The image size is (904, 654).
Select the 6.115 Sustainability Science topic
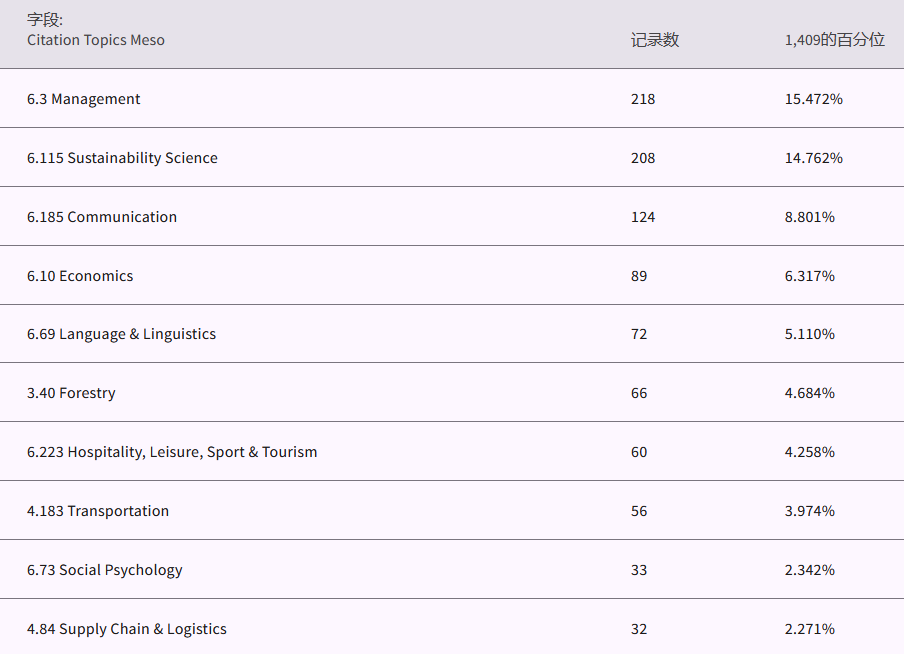(x=122, y=158)
